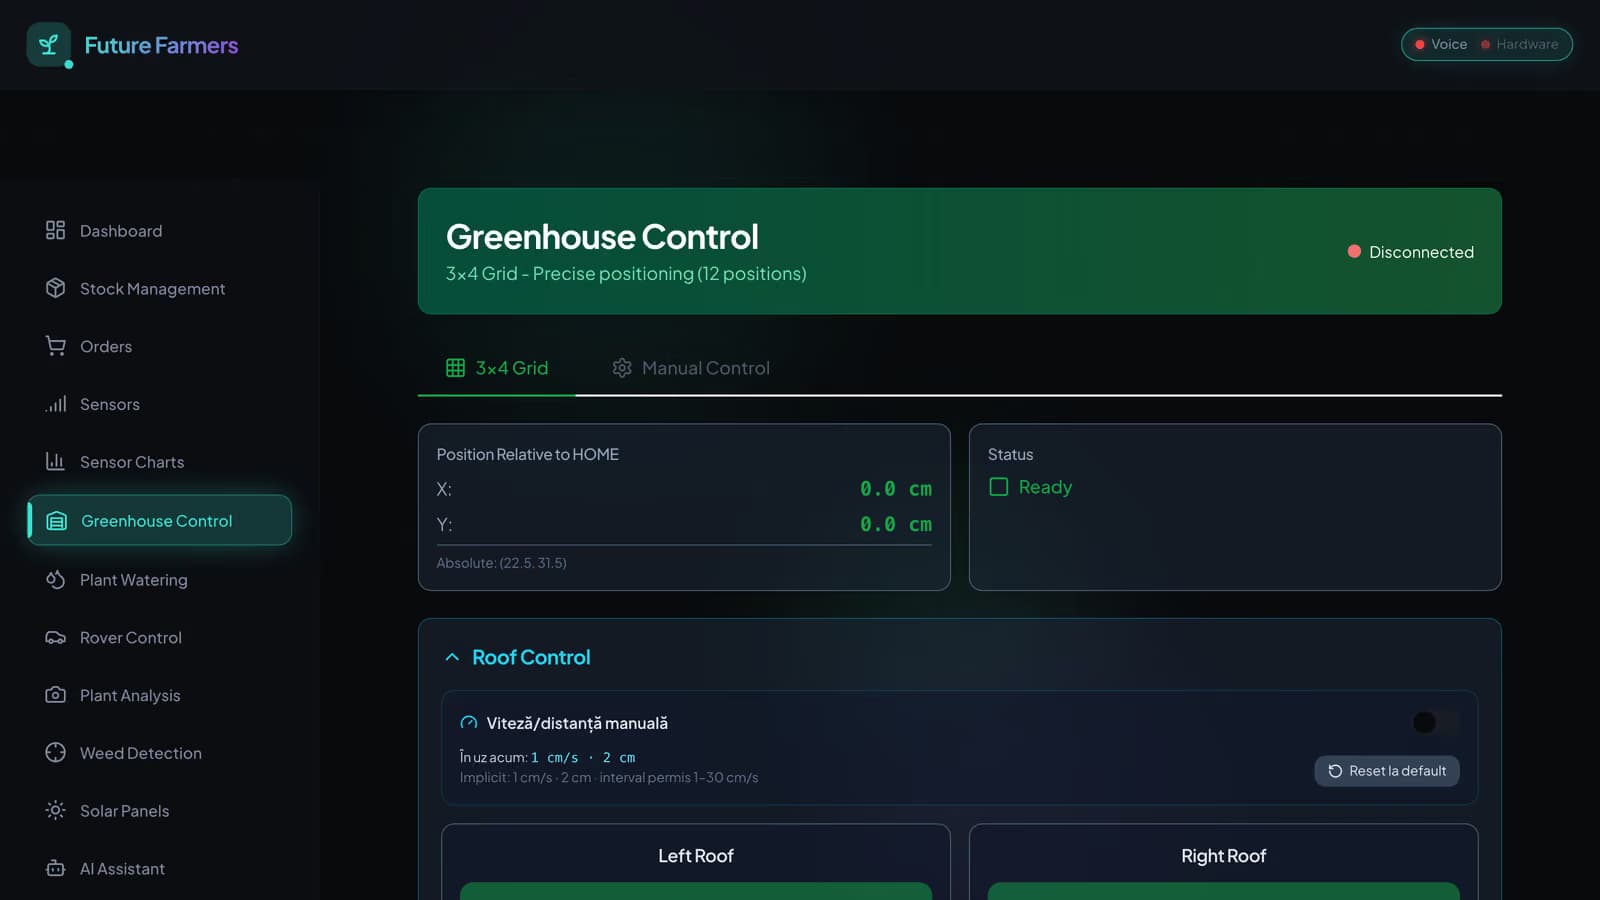Switch to the Manual Control tab
This screenshot has height=900, width=1600.
pyautogui.click(x=691, y=368)
